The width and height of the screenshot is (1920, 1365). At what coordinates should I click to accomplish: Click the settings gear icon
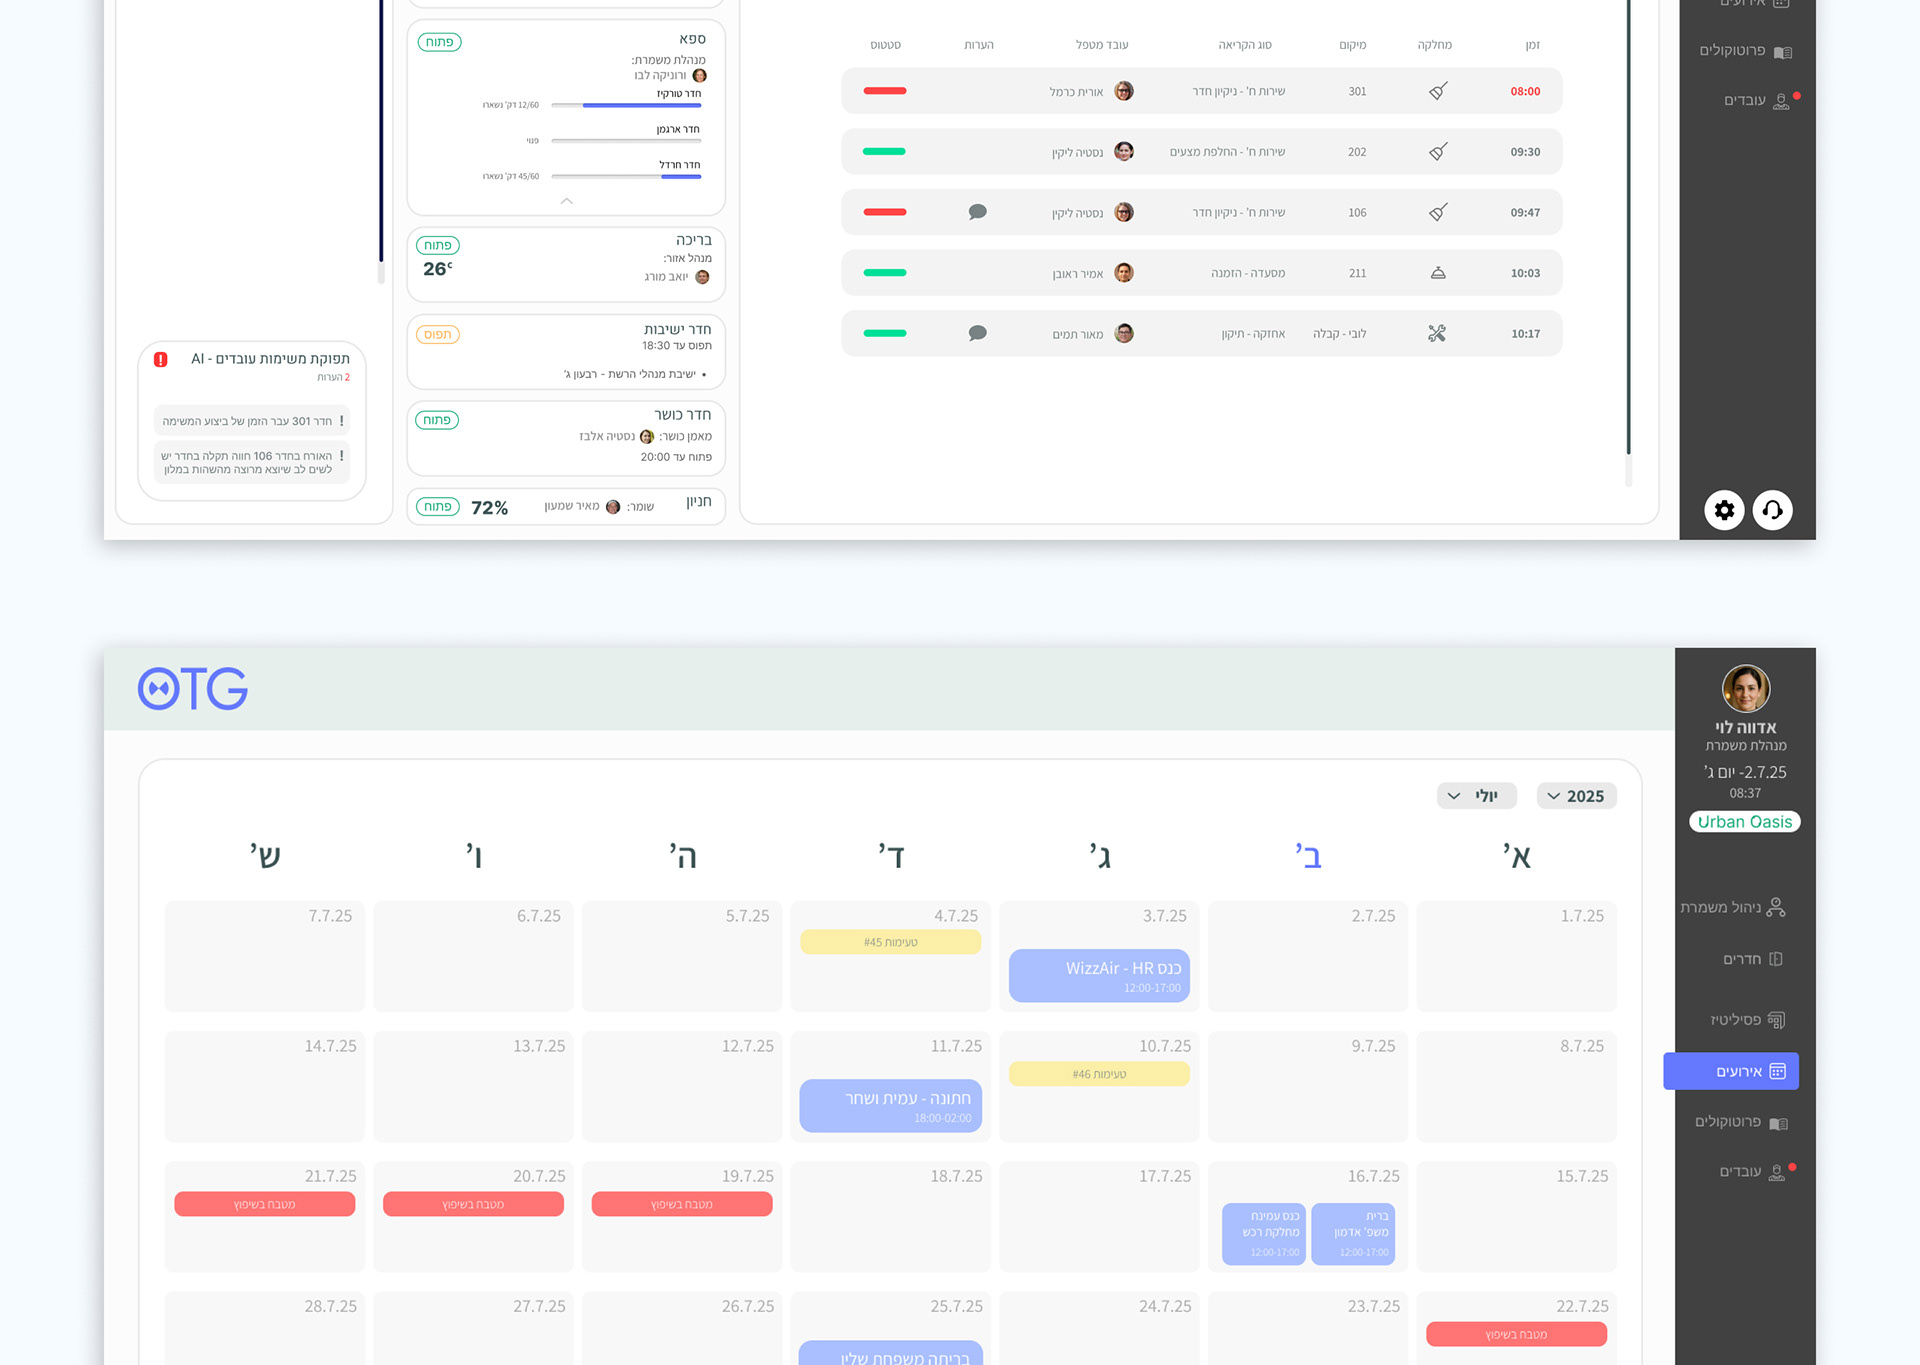1724,510
